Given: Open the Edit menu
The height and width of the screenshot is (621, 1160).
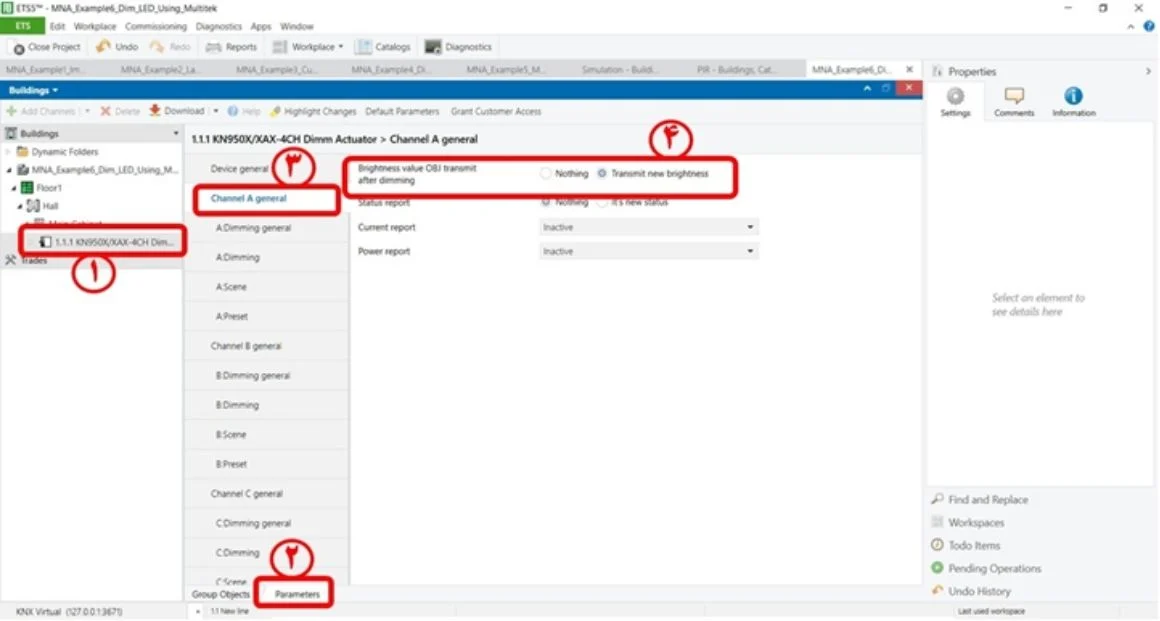Looking at the screenshot, I should 57,27.
